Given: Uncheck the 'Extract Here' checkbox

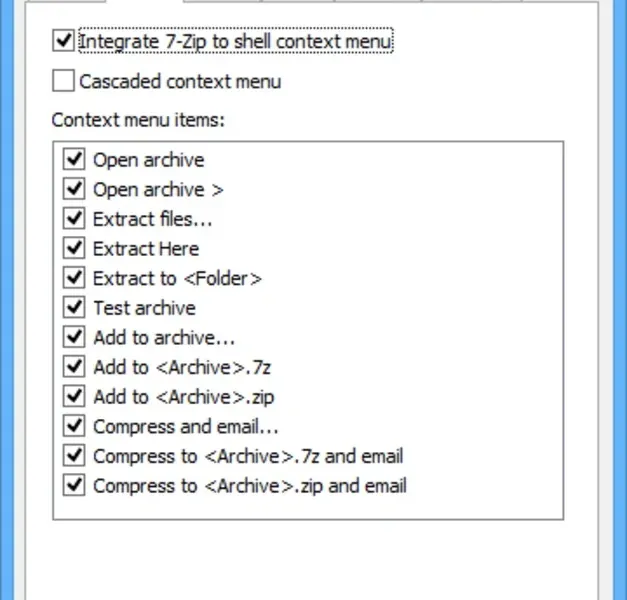Looking at the screenshot, I should [74, 249].
